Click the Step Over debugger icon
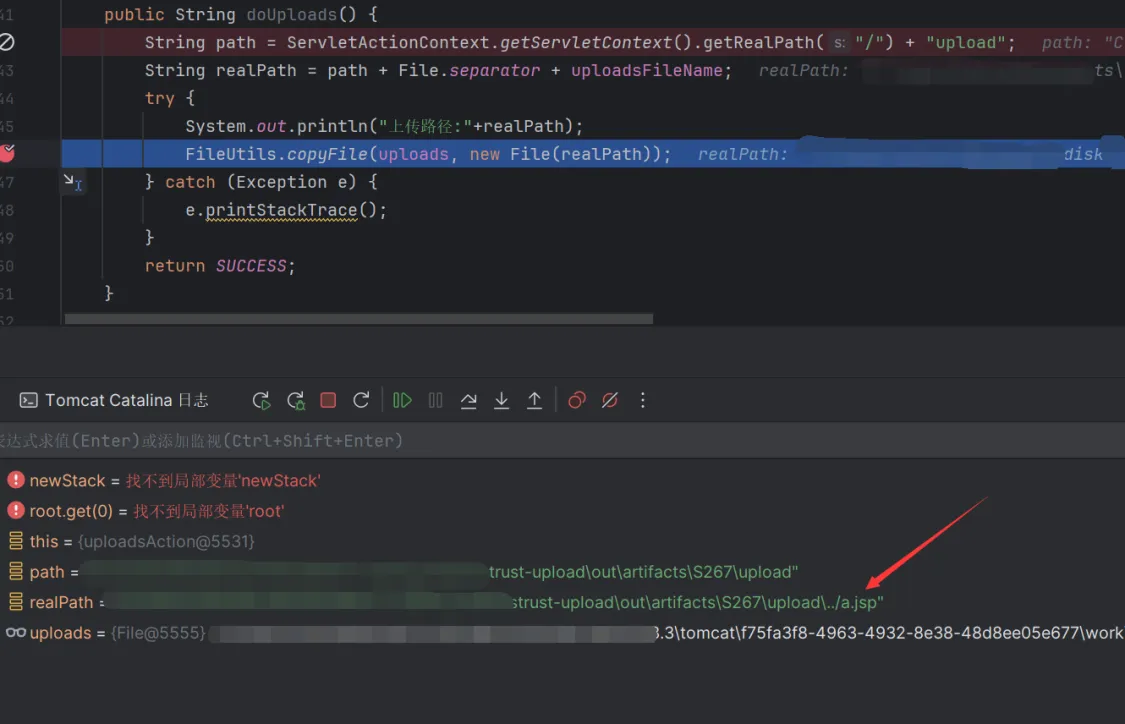 [x=468, y=400]
